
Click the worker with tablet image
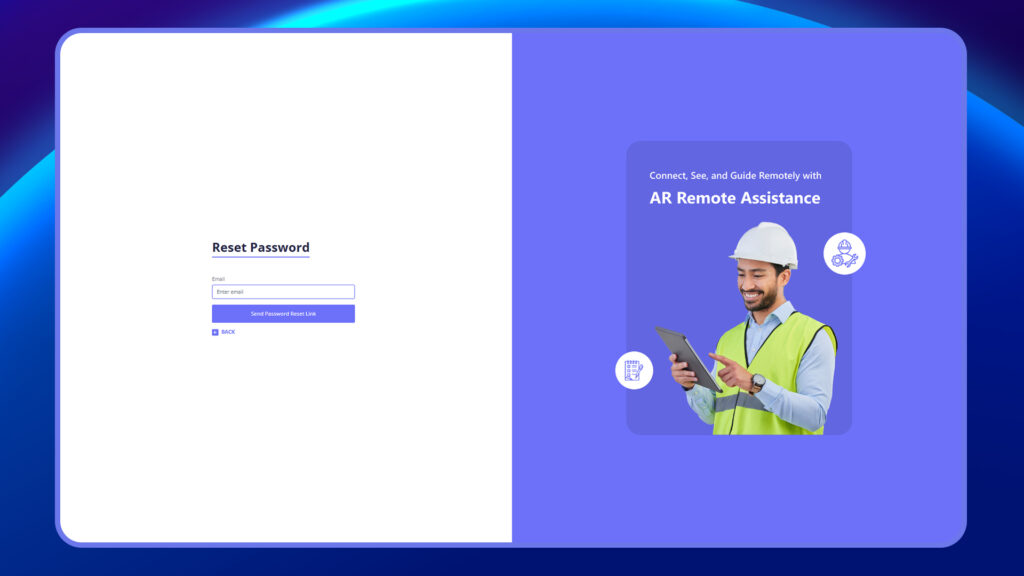click(x=748, y=328)
